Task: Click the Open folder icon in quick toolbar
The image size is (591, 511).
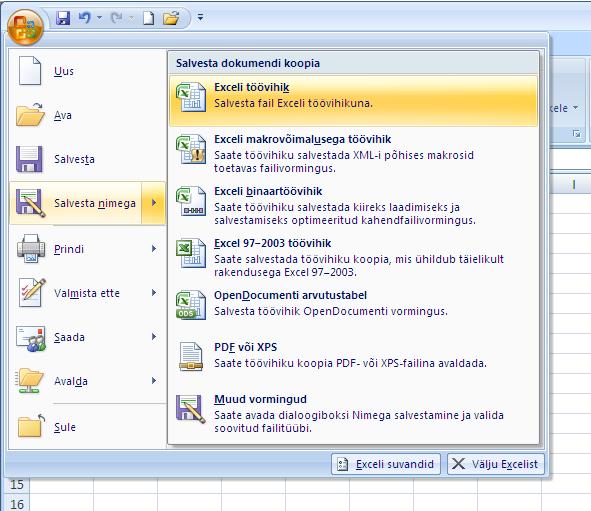Action: click(x=171, y=18)
